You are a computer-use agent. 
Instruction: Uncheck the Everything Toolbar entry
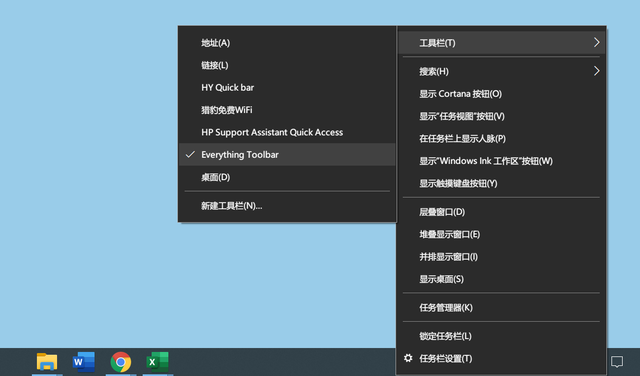pyautogui.click(x=287, y=155)
